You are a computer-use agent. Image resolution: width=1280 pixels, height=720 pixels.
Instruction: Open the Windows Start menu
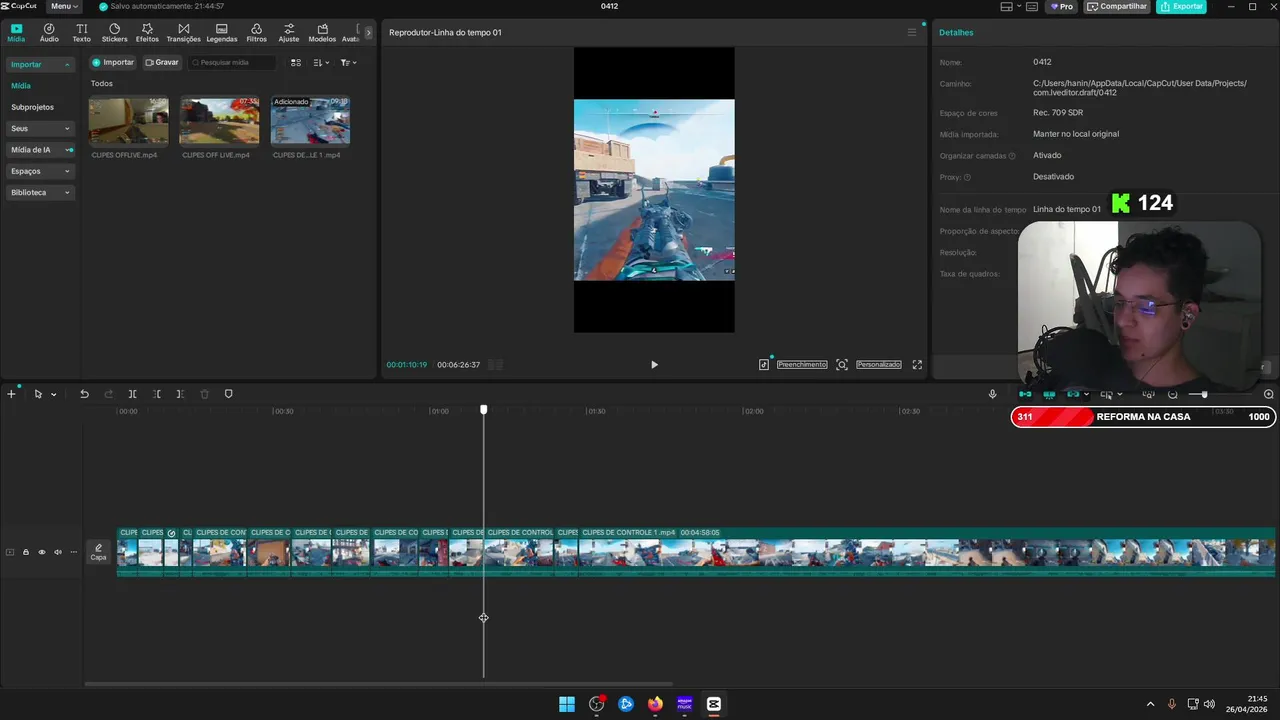pos(567,704)
